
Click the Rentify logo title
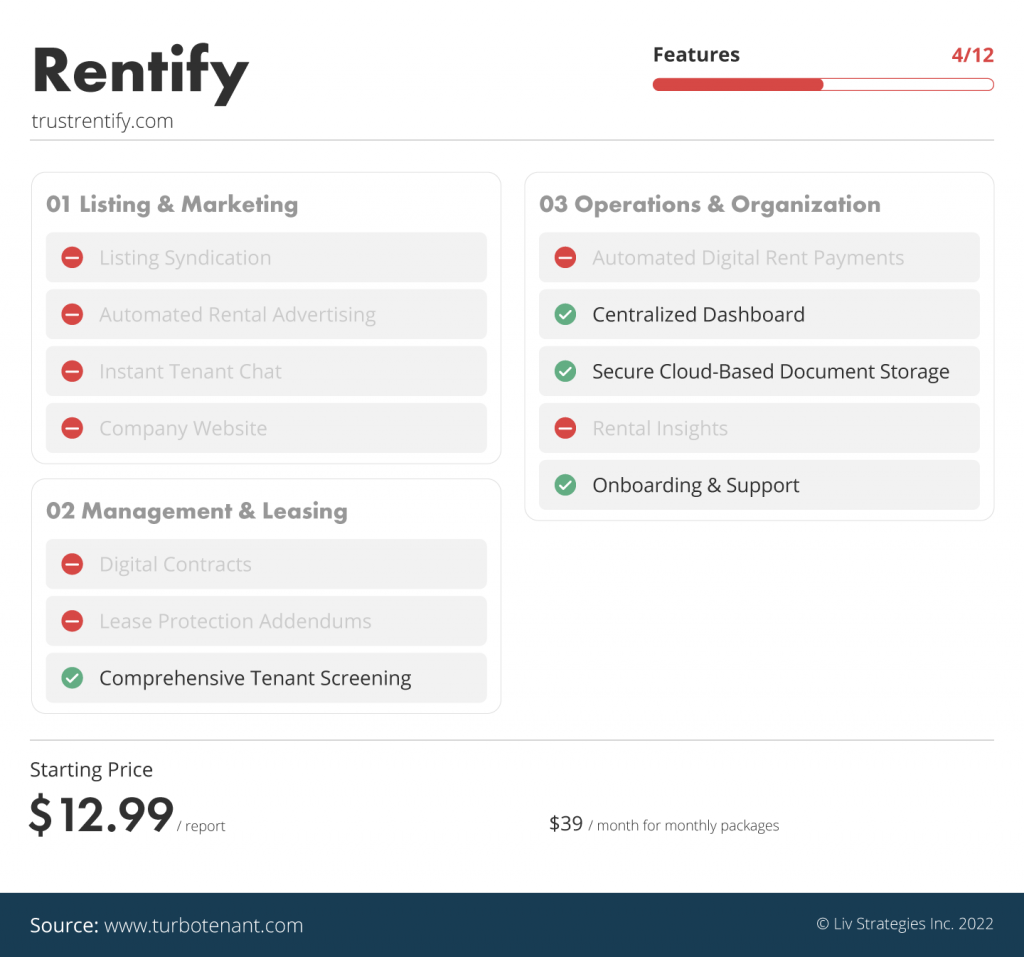click(x=140, y=73)
